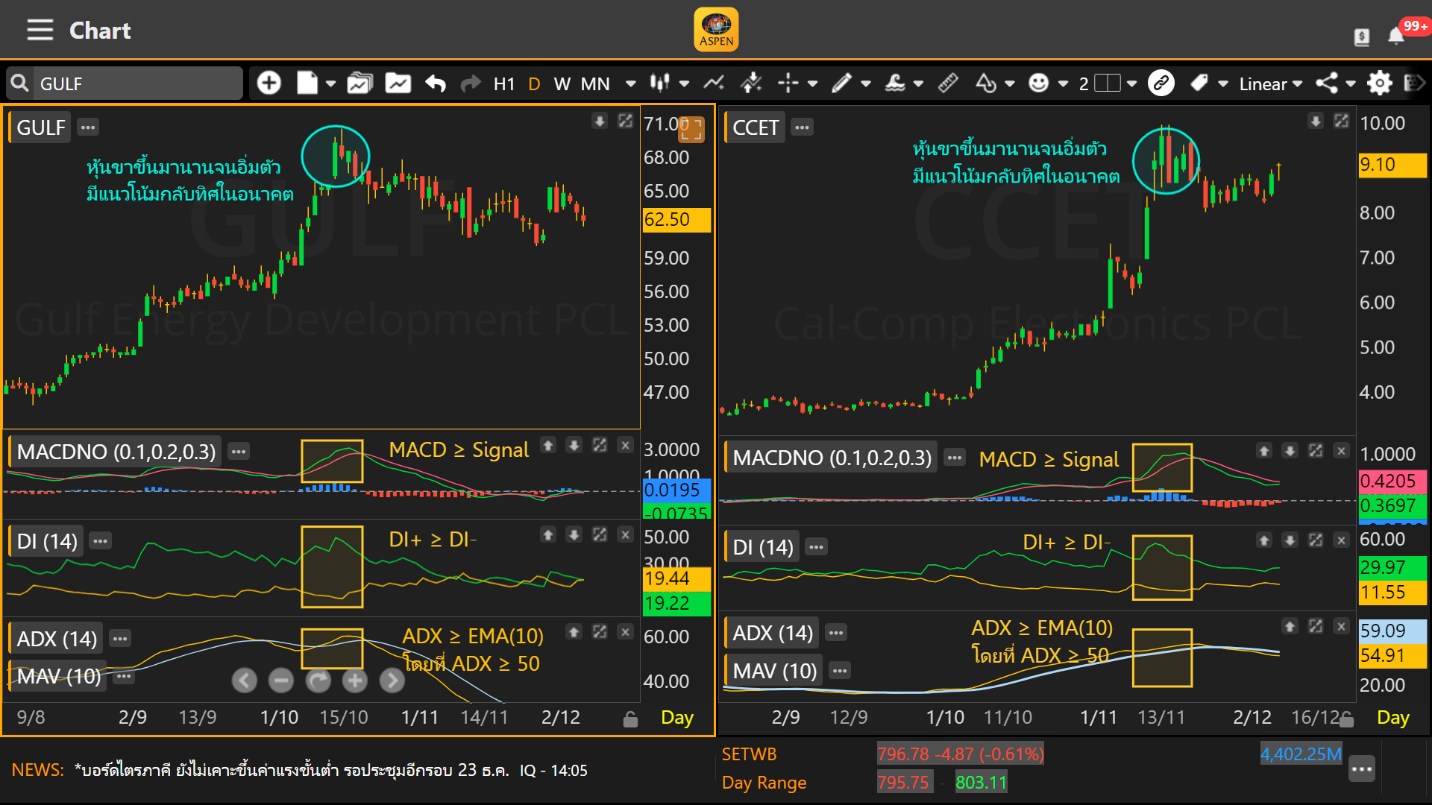Screen dimensions: 1432x805
Task: Open CCET ADX (14) options ellipsis
Action: coord(836,632)
